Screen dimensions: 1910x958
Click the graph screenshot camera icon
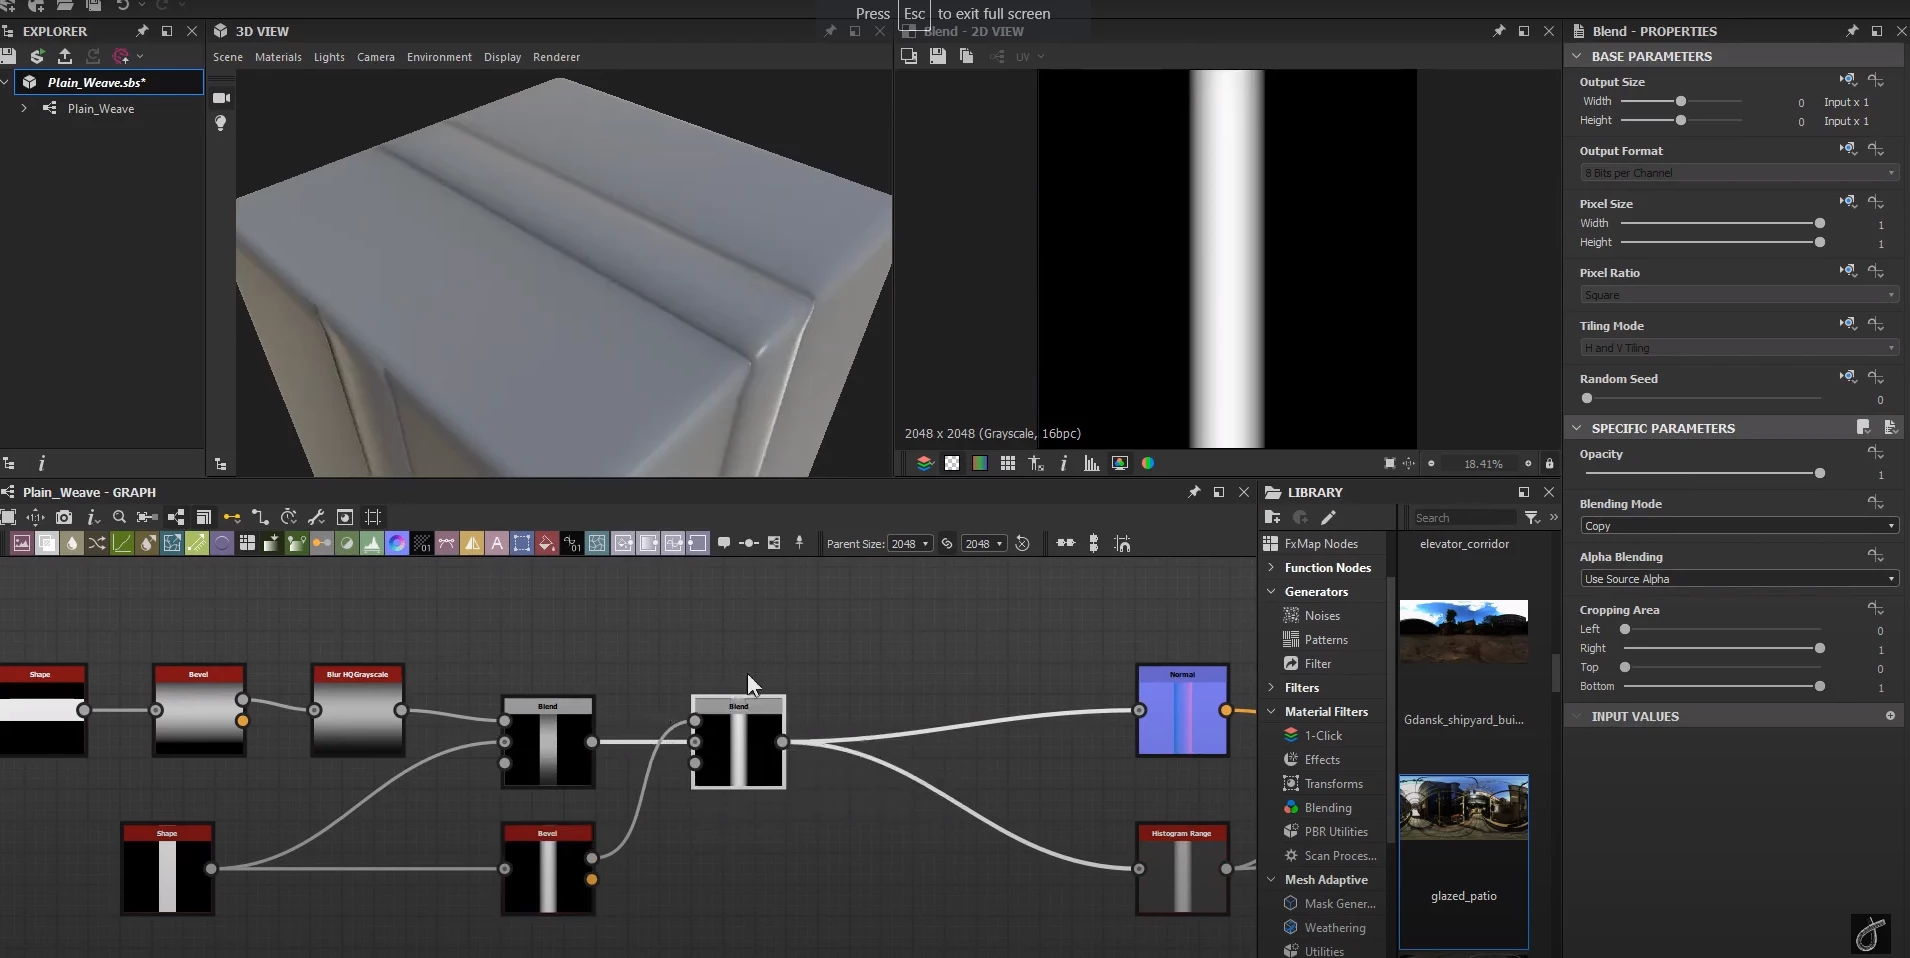click(x=64, y=517)
